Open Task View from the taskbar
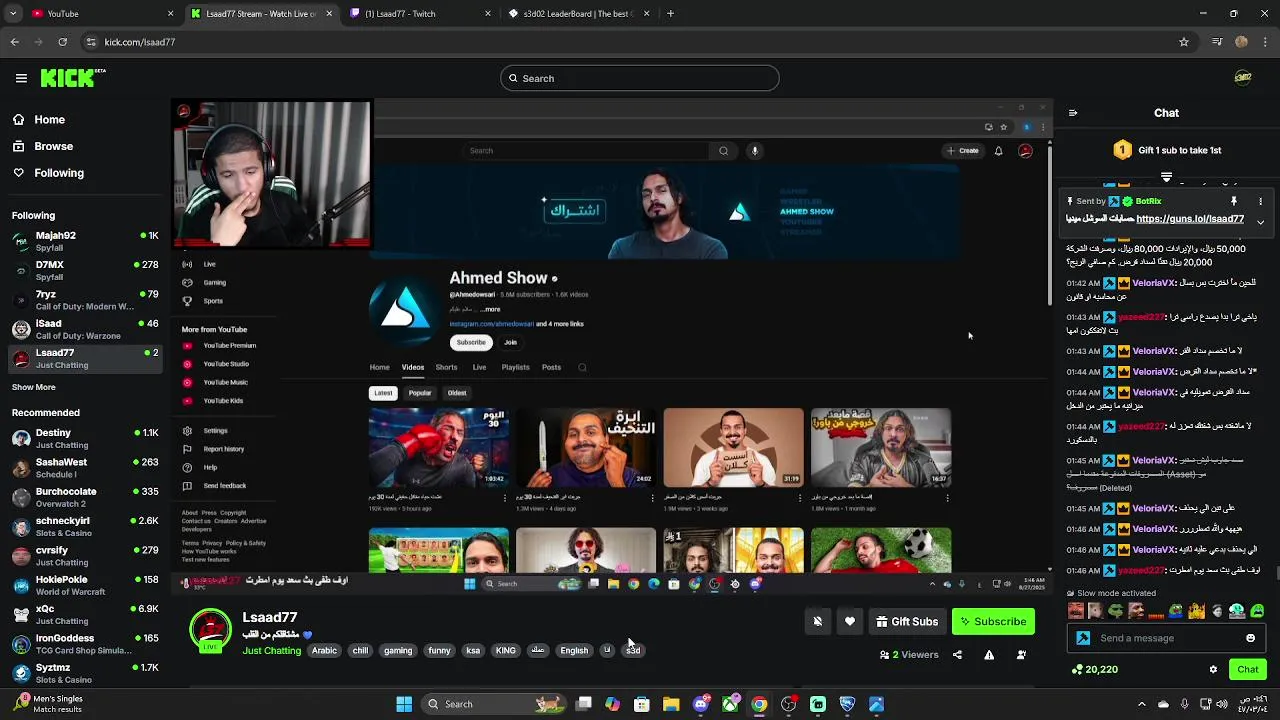 coord(583,704)
